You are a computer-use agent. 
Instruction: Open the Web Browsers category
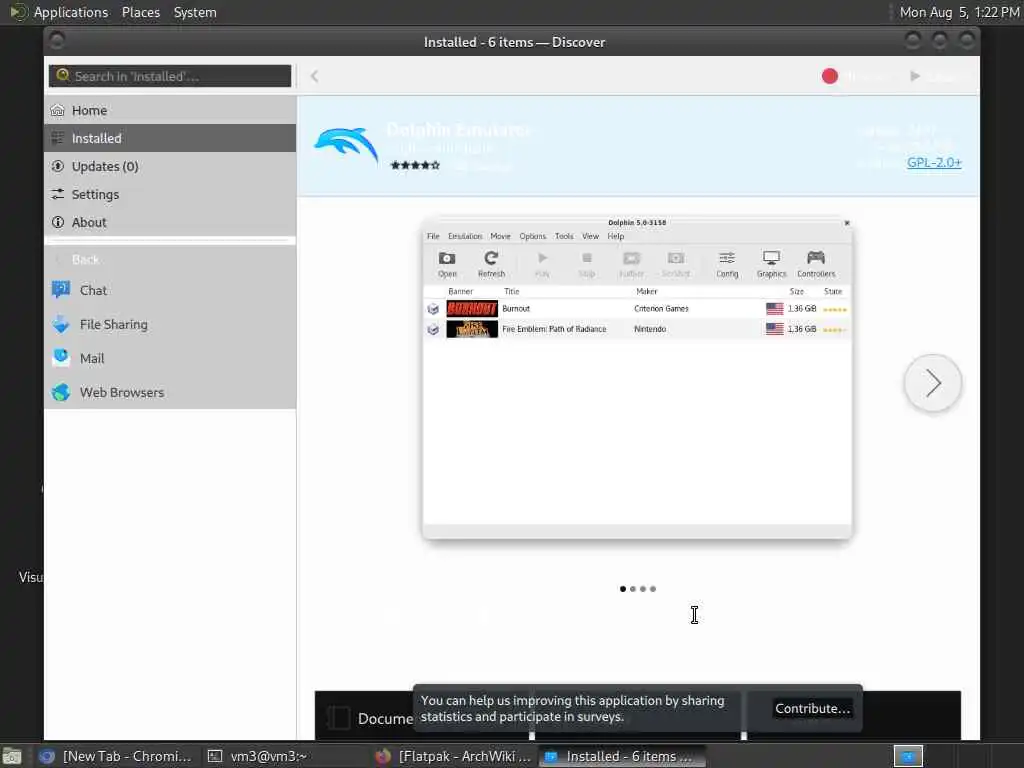coord(170,392)
